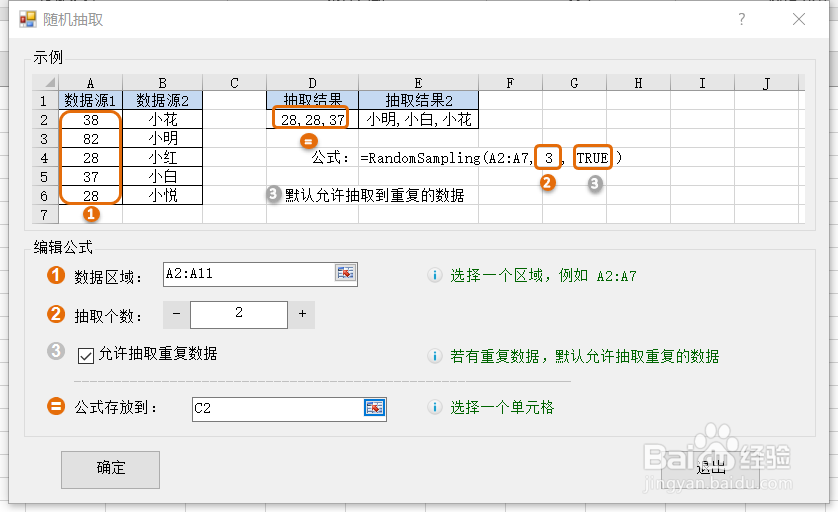Click the 公式存放到 label
Image resolution: width=838 pixels, height=512 pixels.
[116, 408]
